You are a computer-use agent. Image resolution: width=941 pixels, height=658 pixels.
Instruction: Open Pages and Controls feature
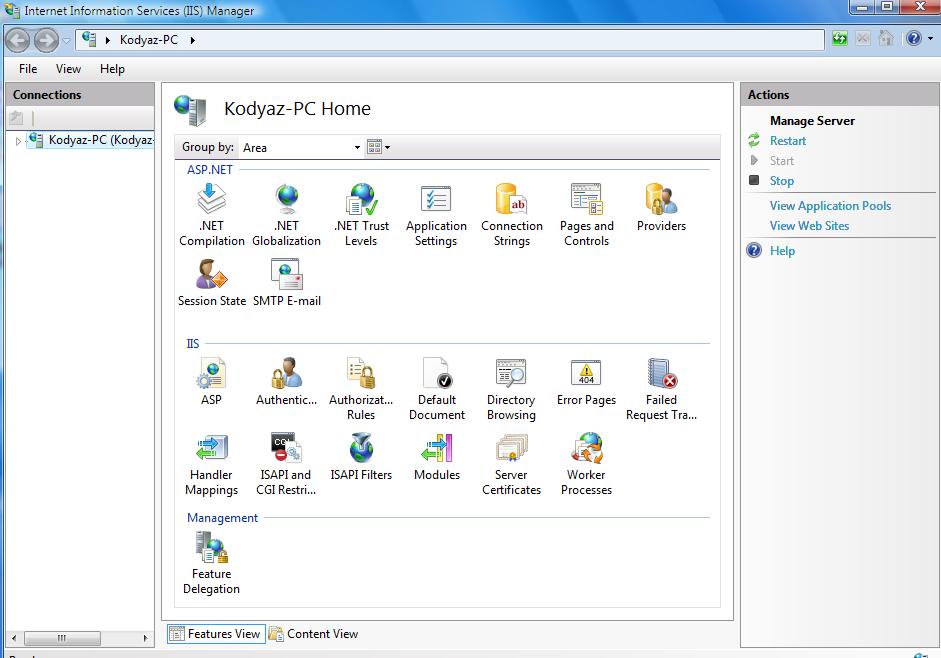pyautogui.click(x=586, y=215)
